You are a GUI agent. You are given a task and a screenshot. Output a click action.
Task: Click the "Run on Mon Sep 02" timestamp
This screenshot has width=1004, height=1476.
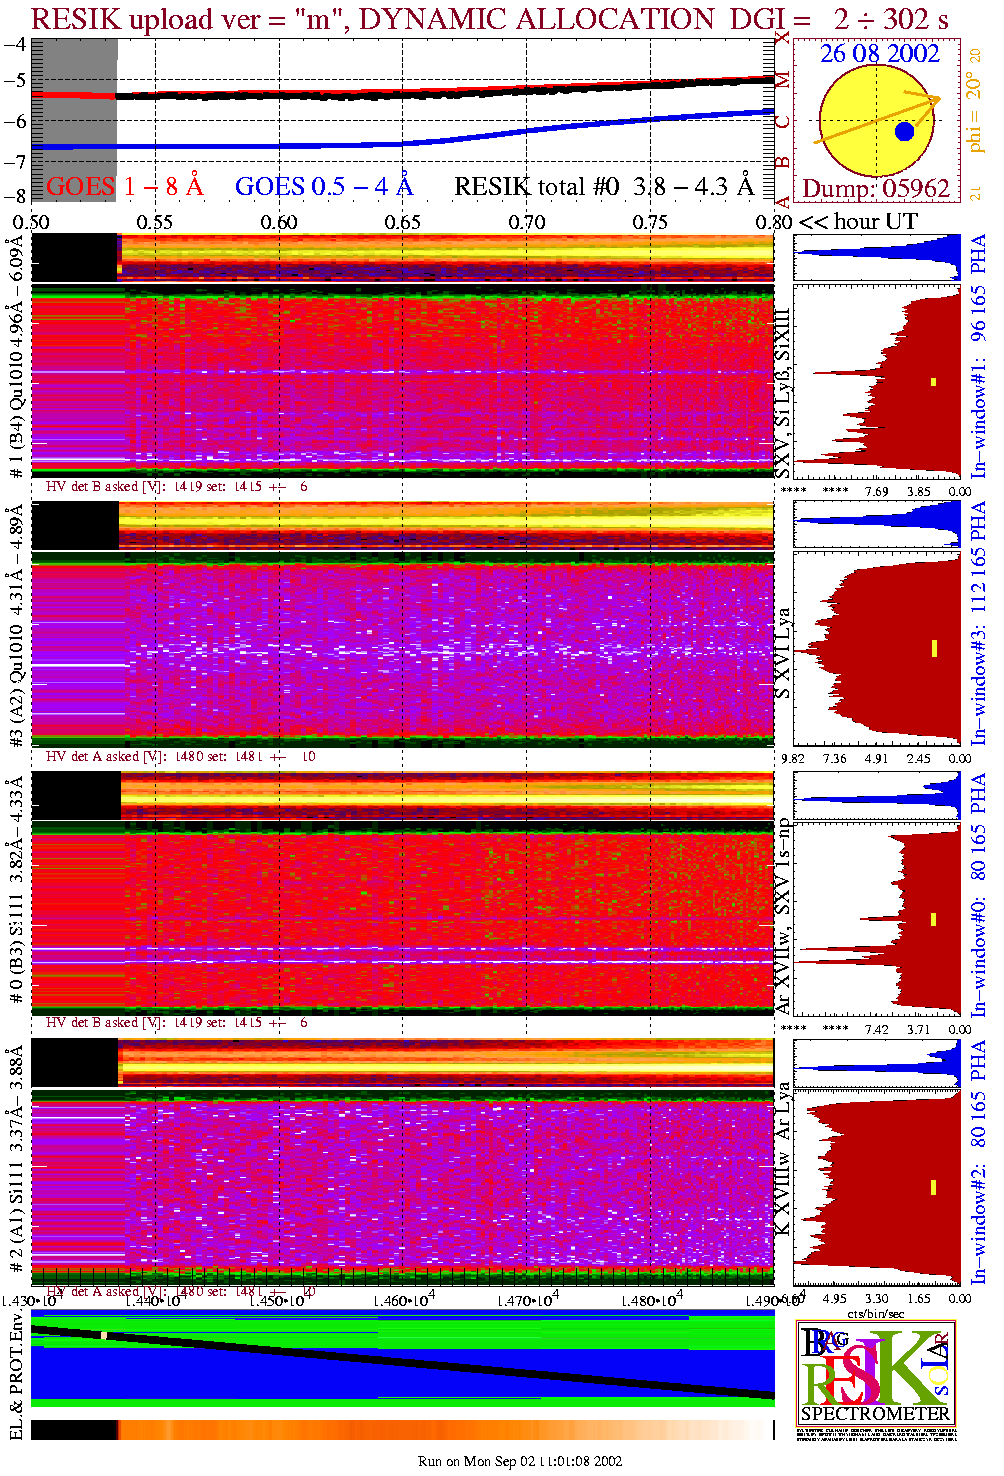[x=520, y=1461]
